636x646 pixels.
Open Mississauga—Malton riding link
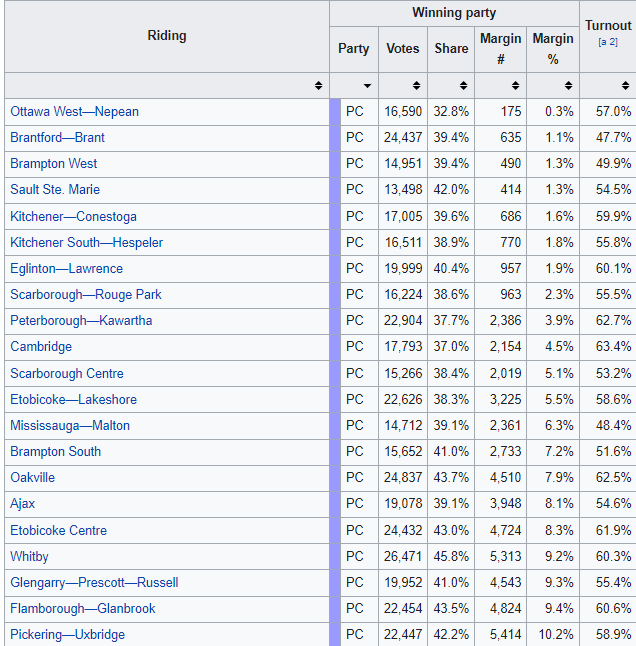[x=70, y=425]
